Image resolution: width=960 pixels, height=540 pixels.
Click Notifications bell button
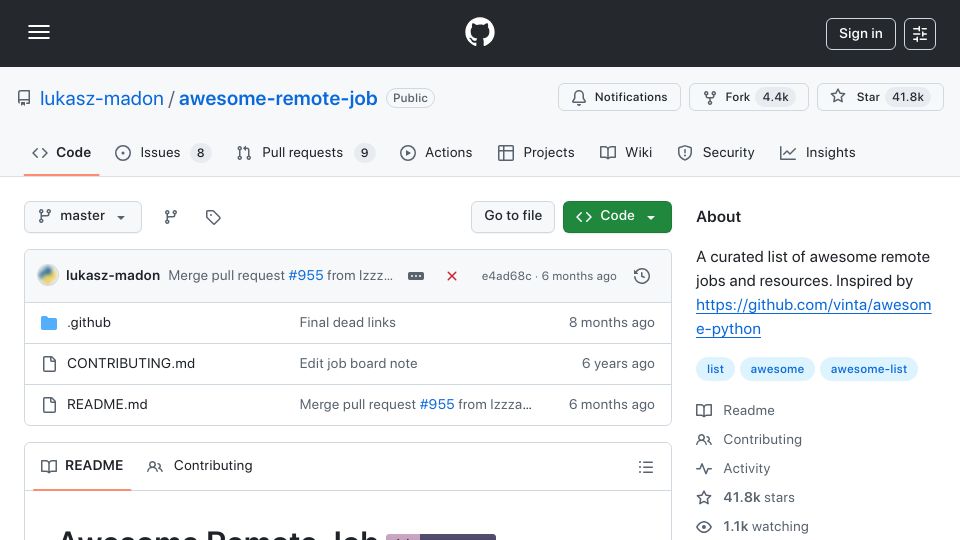click(619, 97)
